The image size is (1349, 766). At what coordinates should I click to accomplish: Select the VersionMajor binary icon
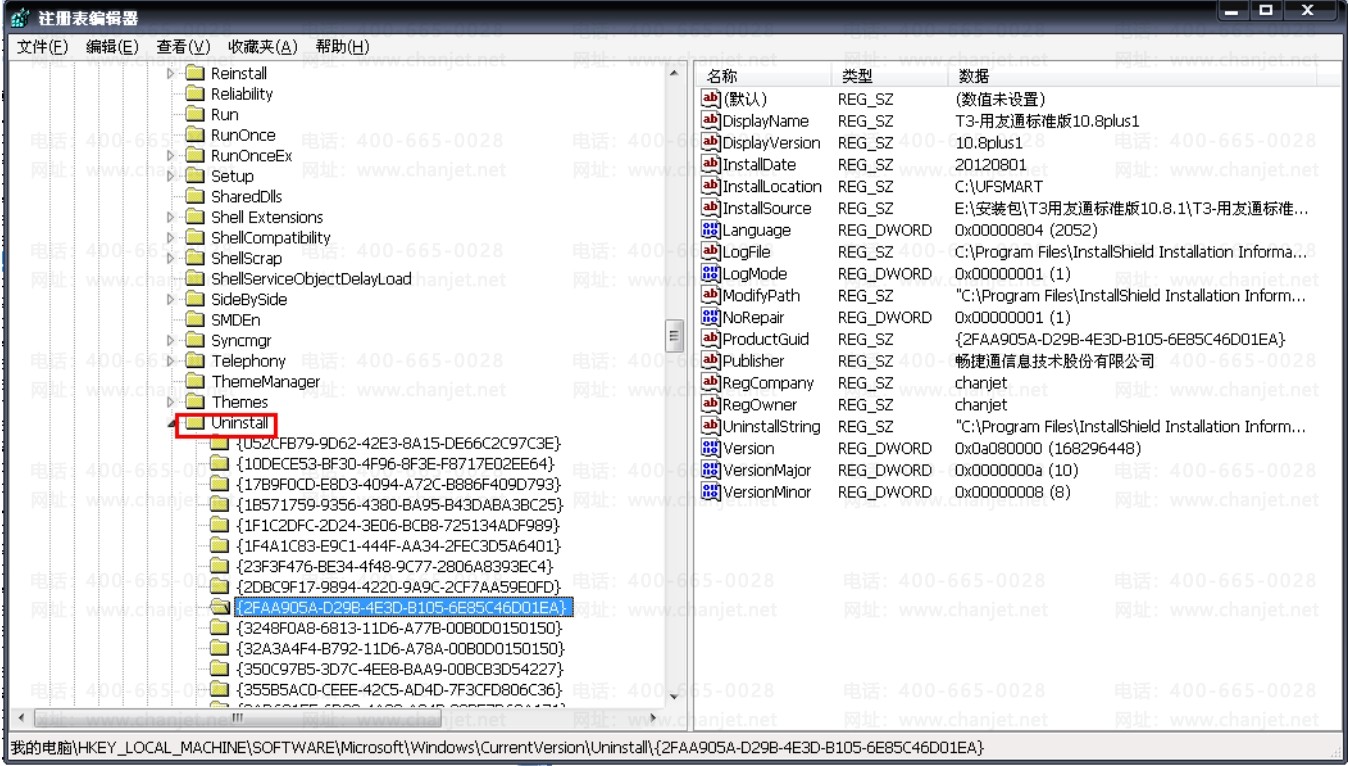pyautogui.click(x=712, y=470)
